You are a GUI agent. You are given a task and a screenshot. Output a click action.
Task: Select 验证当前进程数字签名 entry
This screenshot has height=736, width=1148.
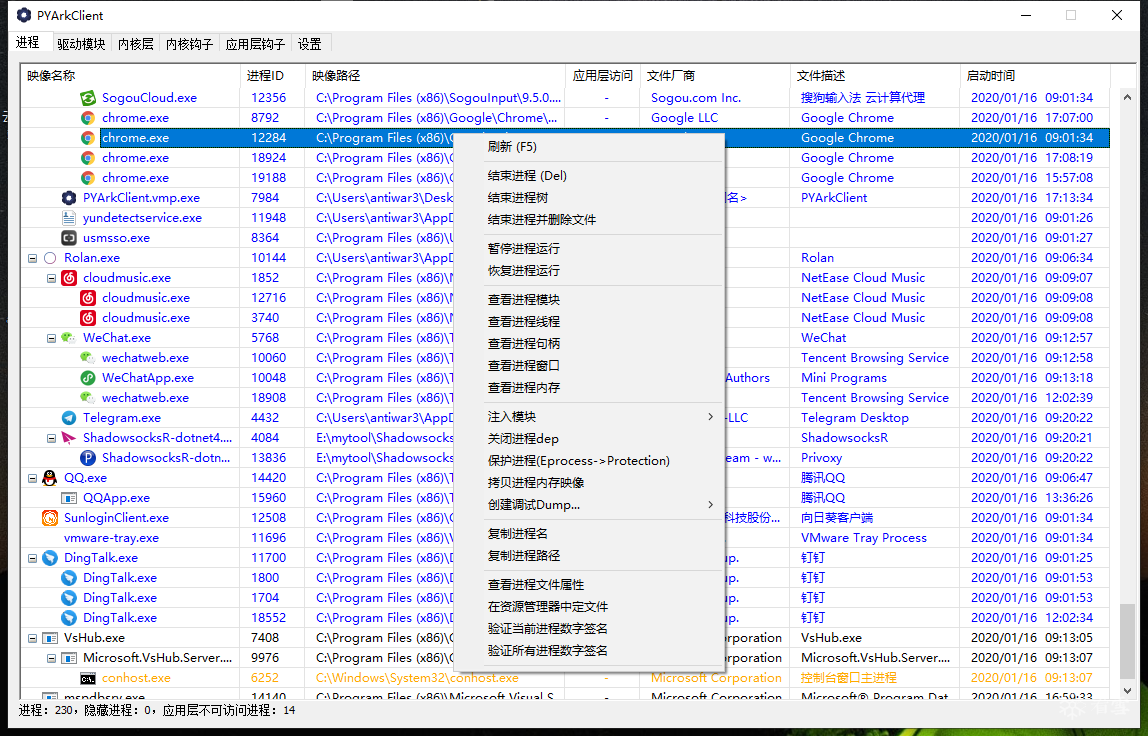tap(589, 628)
